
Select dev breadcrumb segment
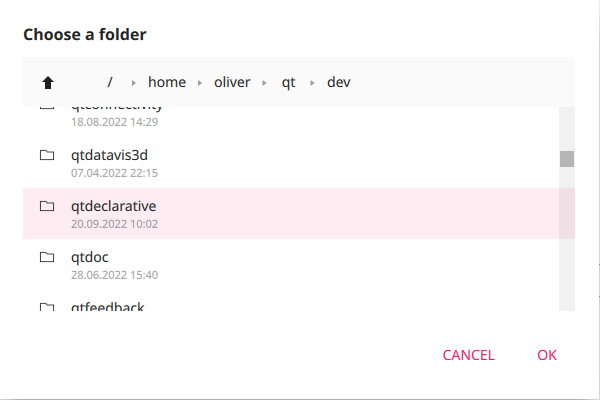[339, 82]
